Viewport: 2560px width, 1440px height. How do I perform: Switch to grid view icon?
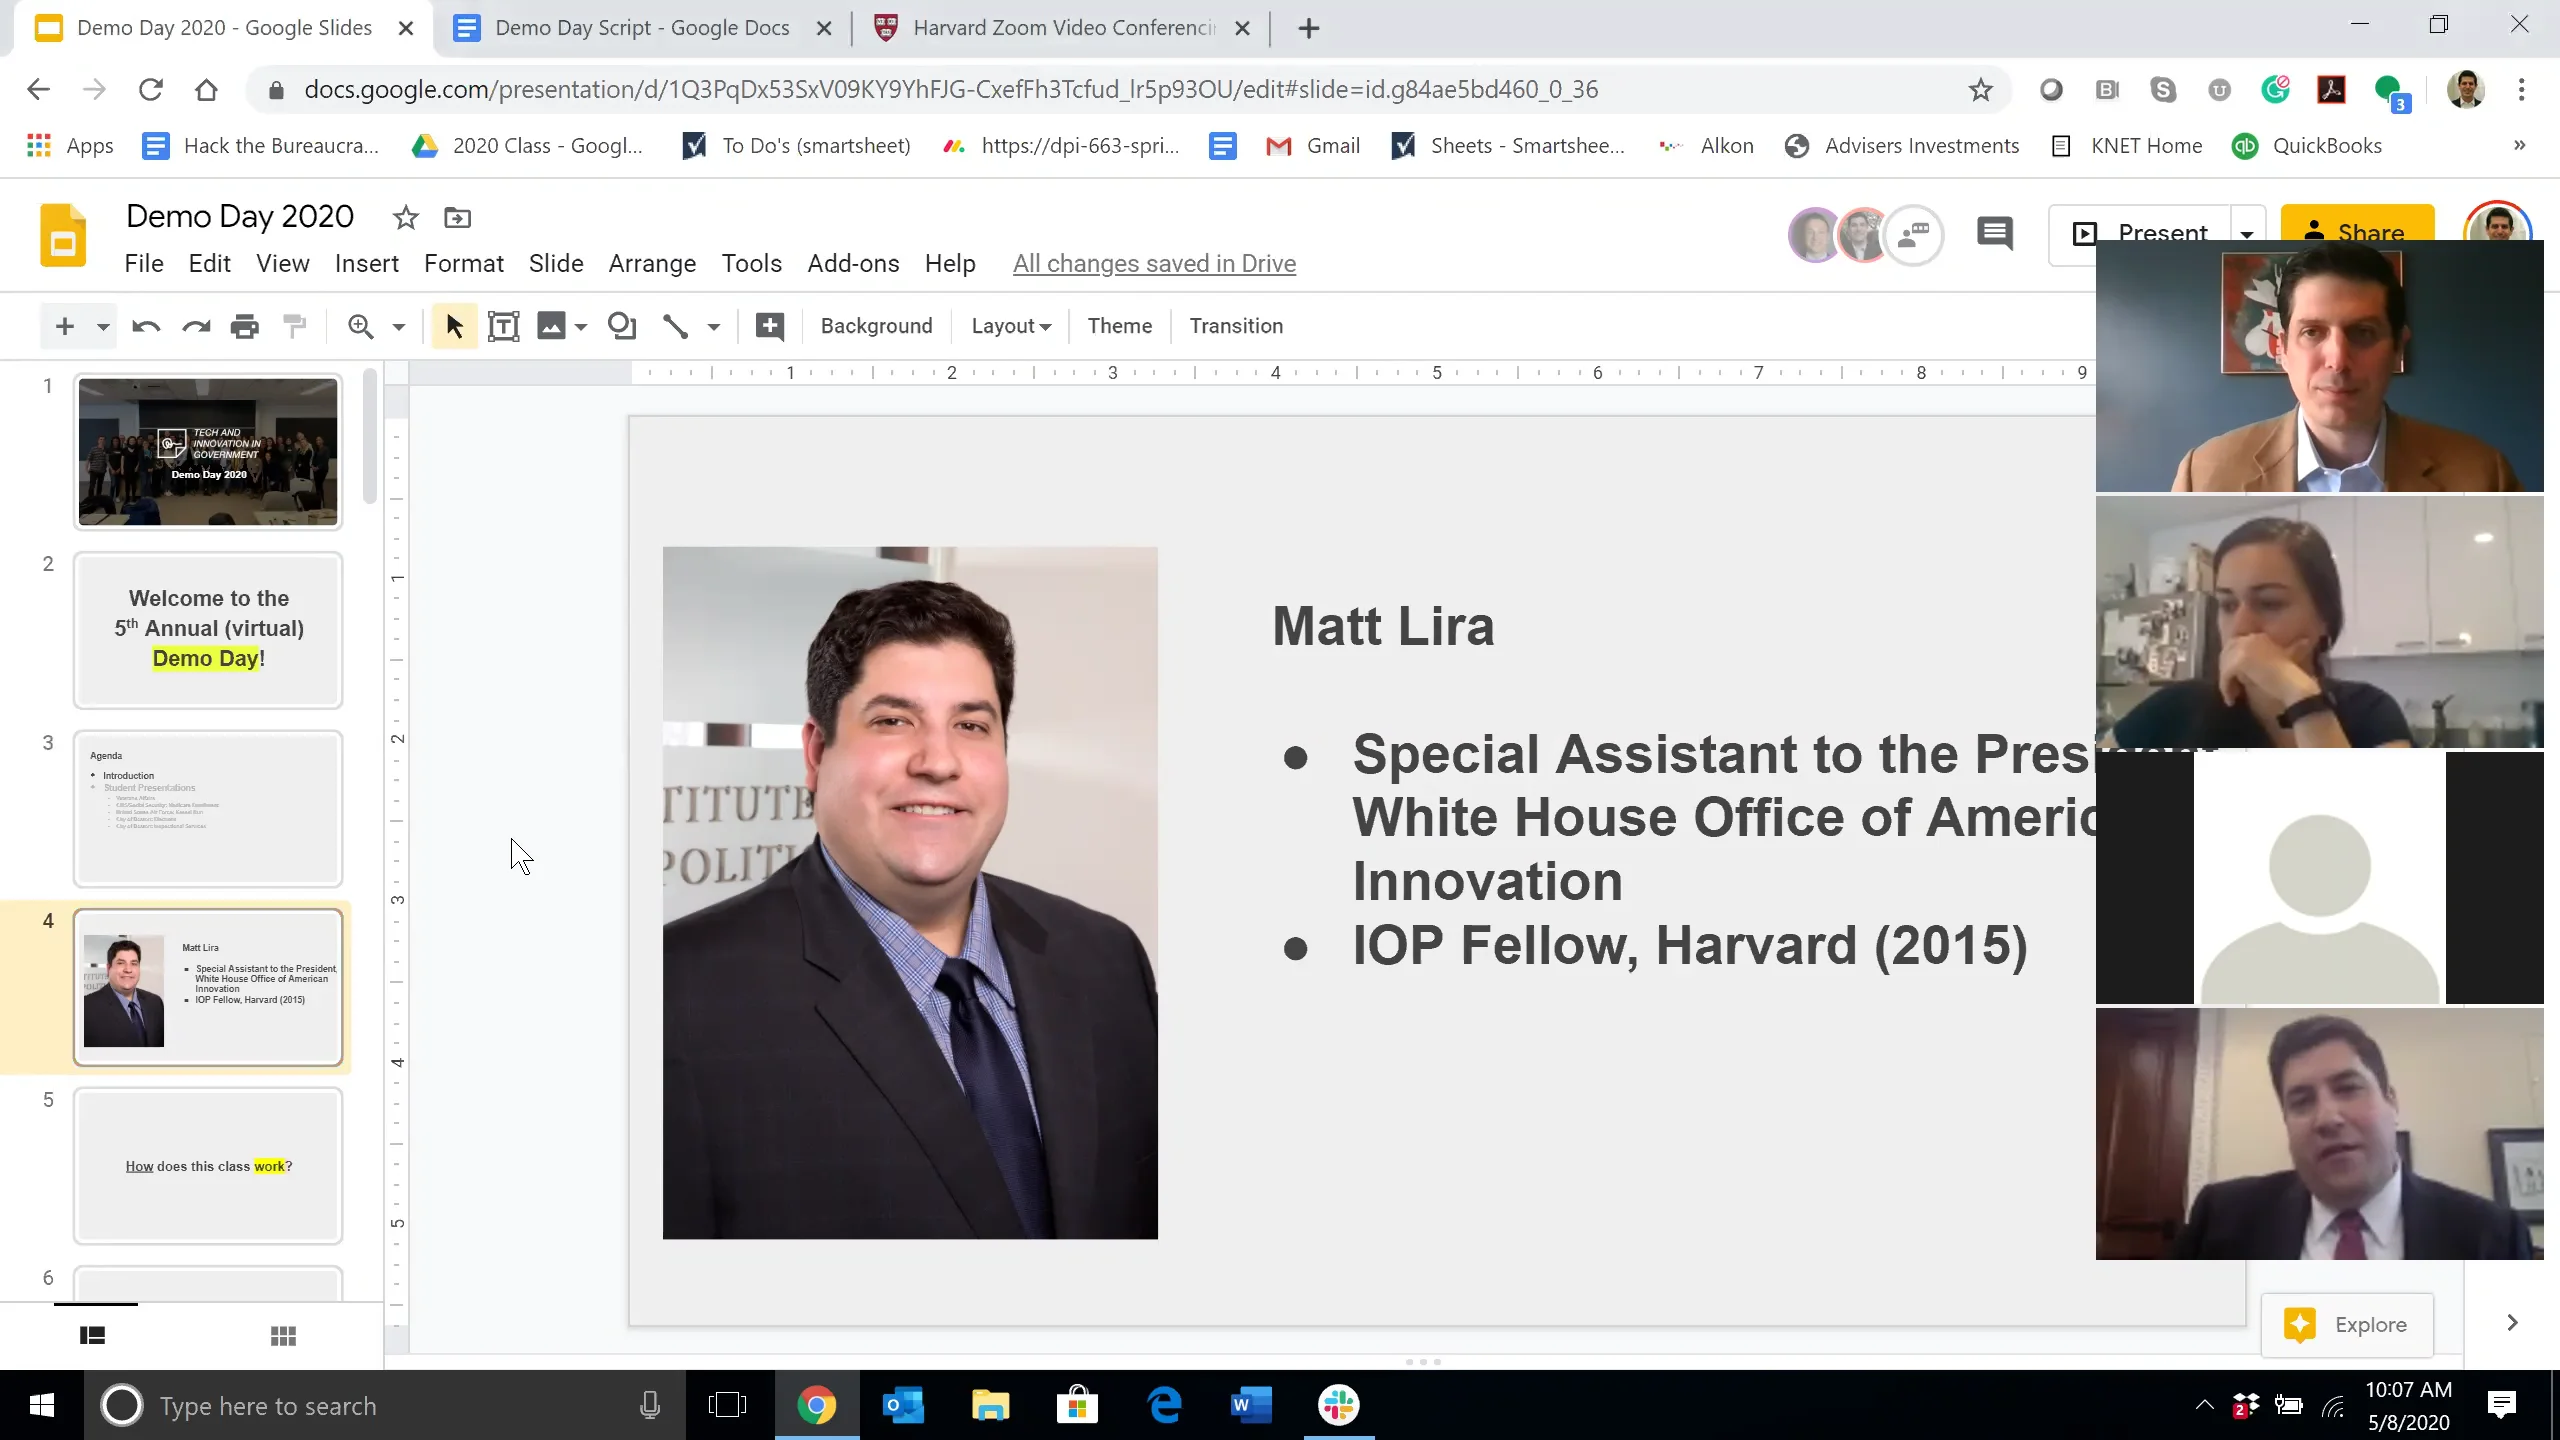pos(283,1335)
